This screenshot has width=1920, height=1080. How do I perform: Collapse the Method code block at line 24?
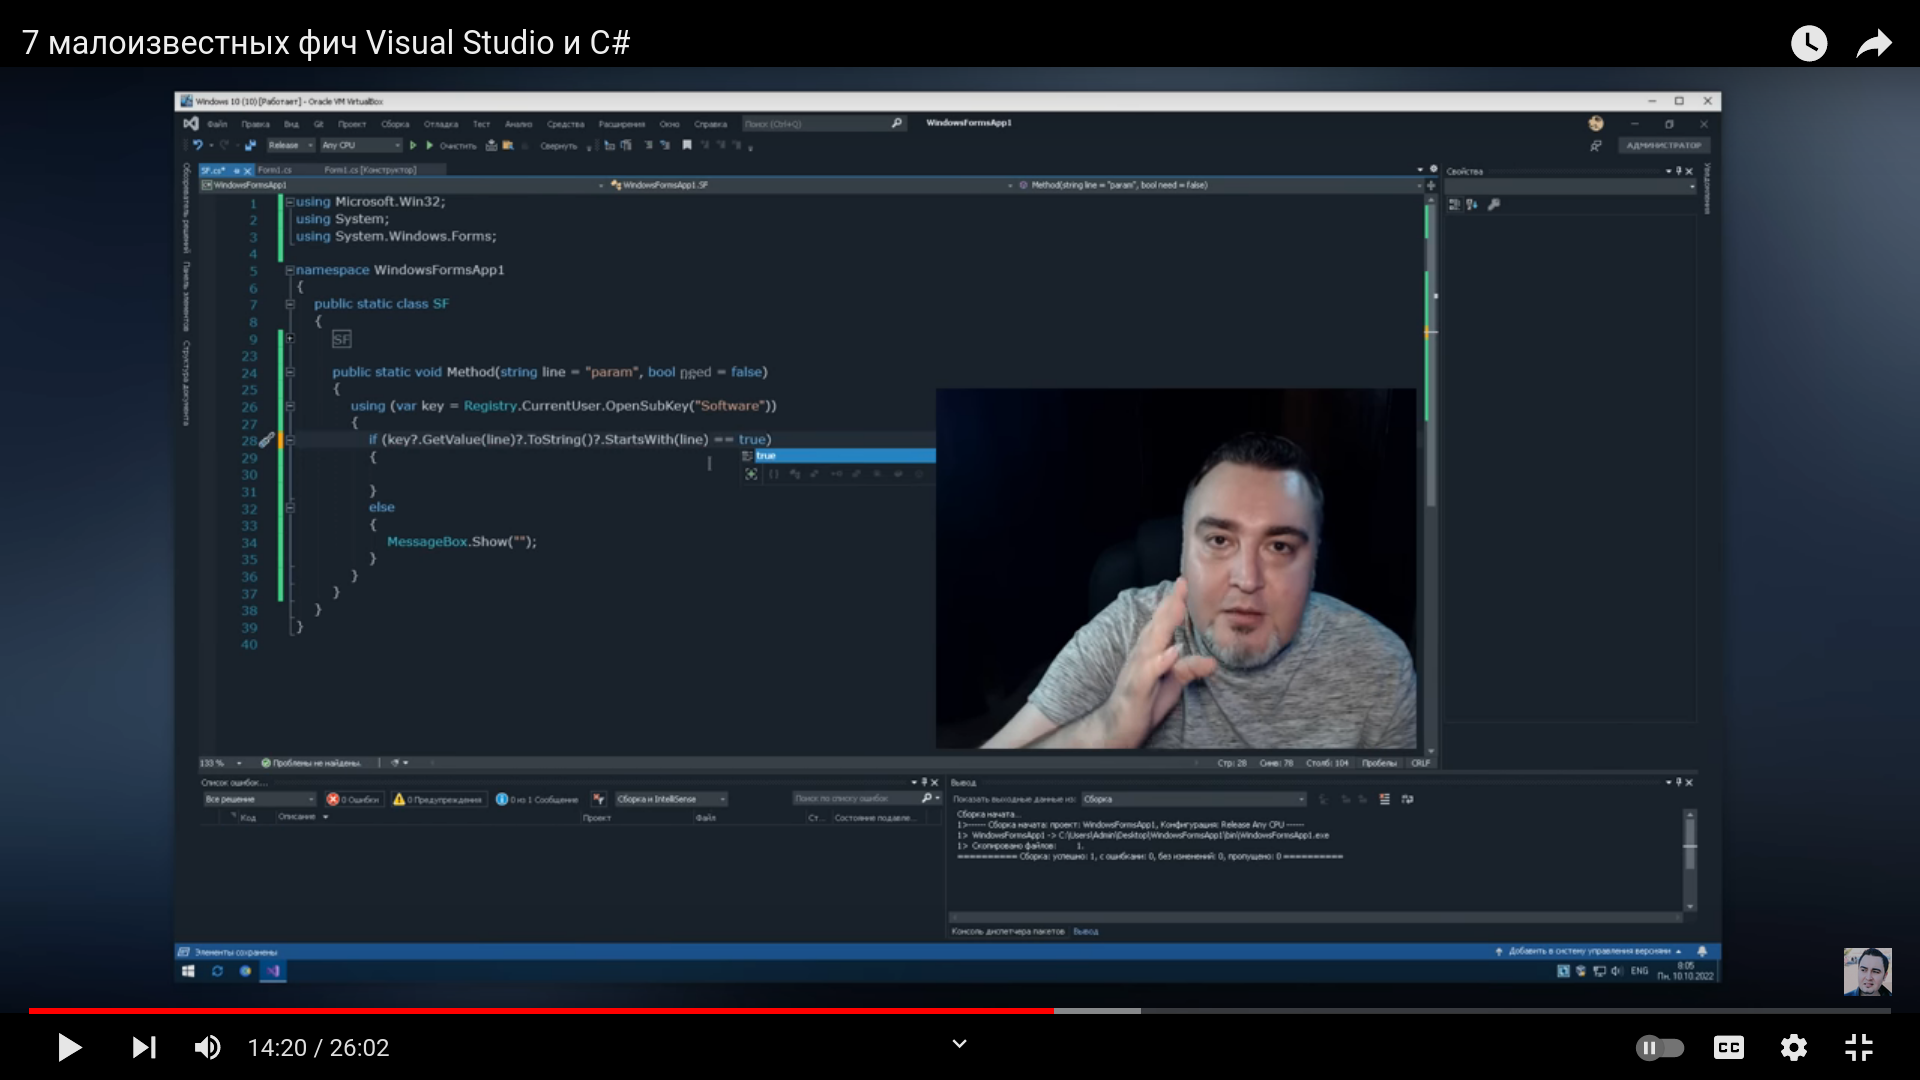290,372
